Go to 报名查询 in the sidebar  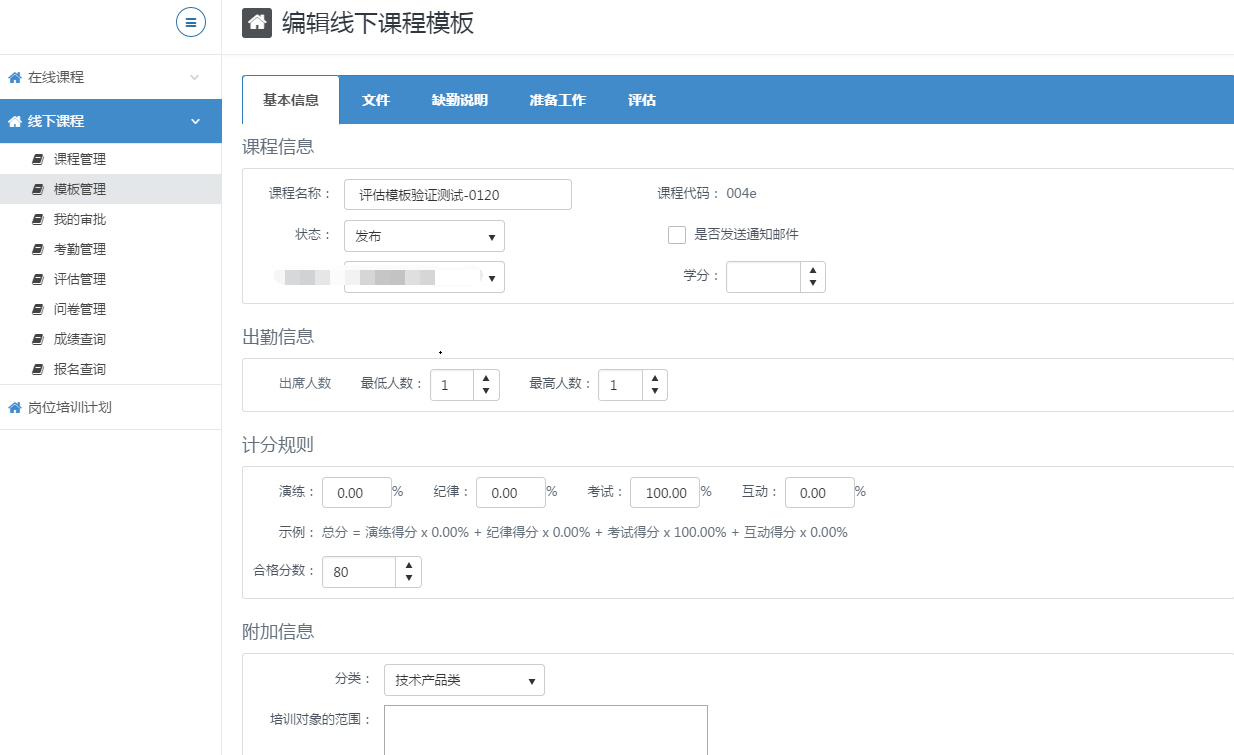(x=80, y=369)
